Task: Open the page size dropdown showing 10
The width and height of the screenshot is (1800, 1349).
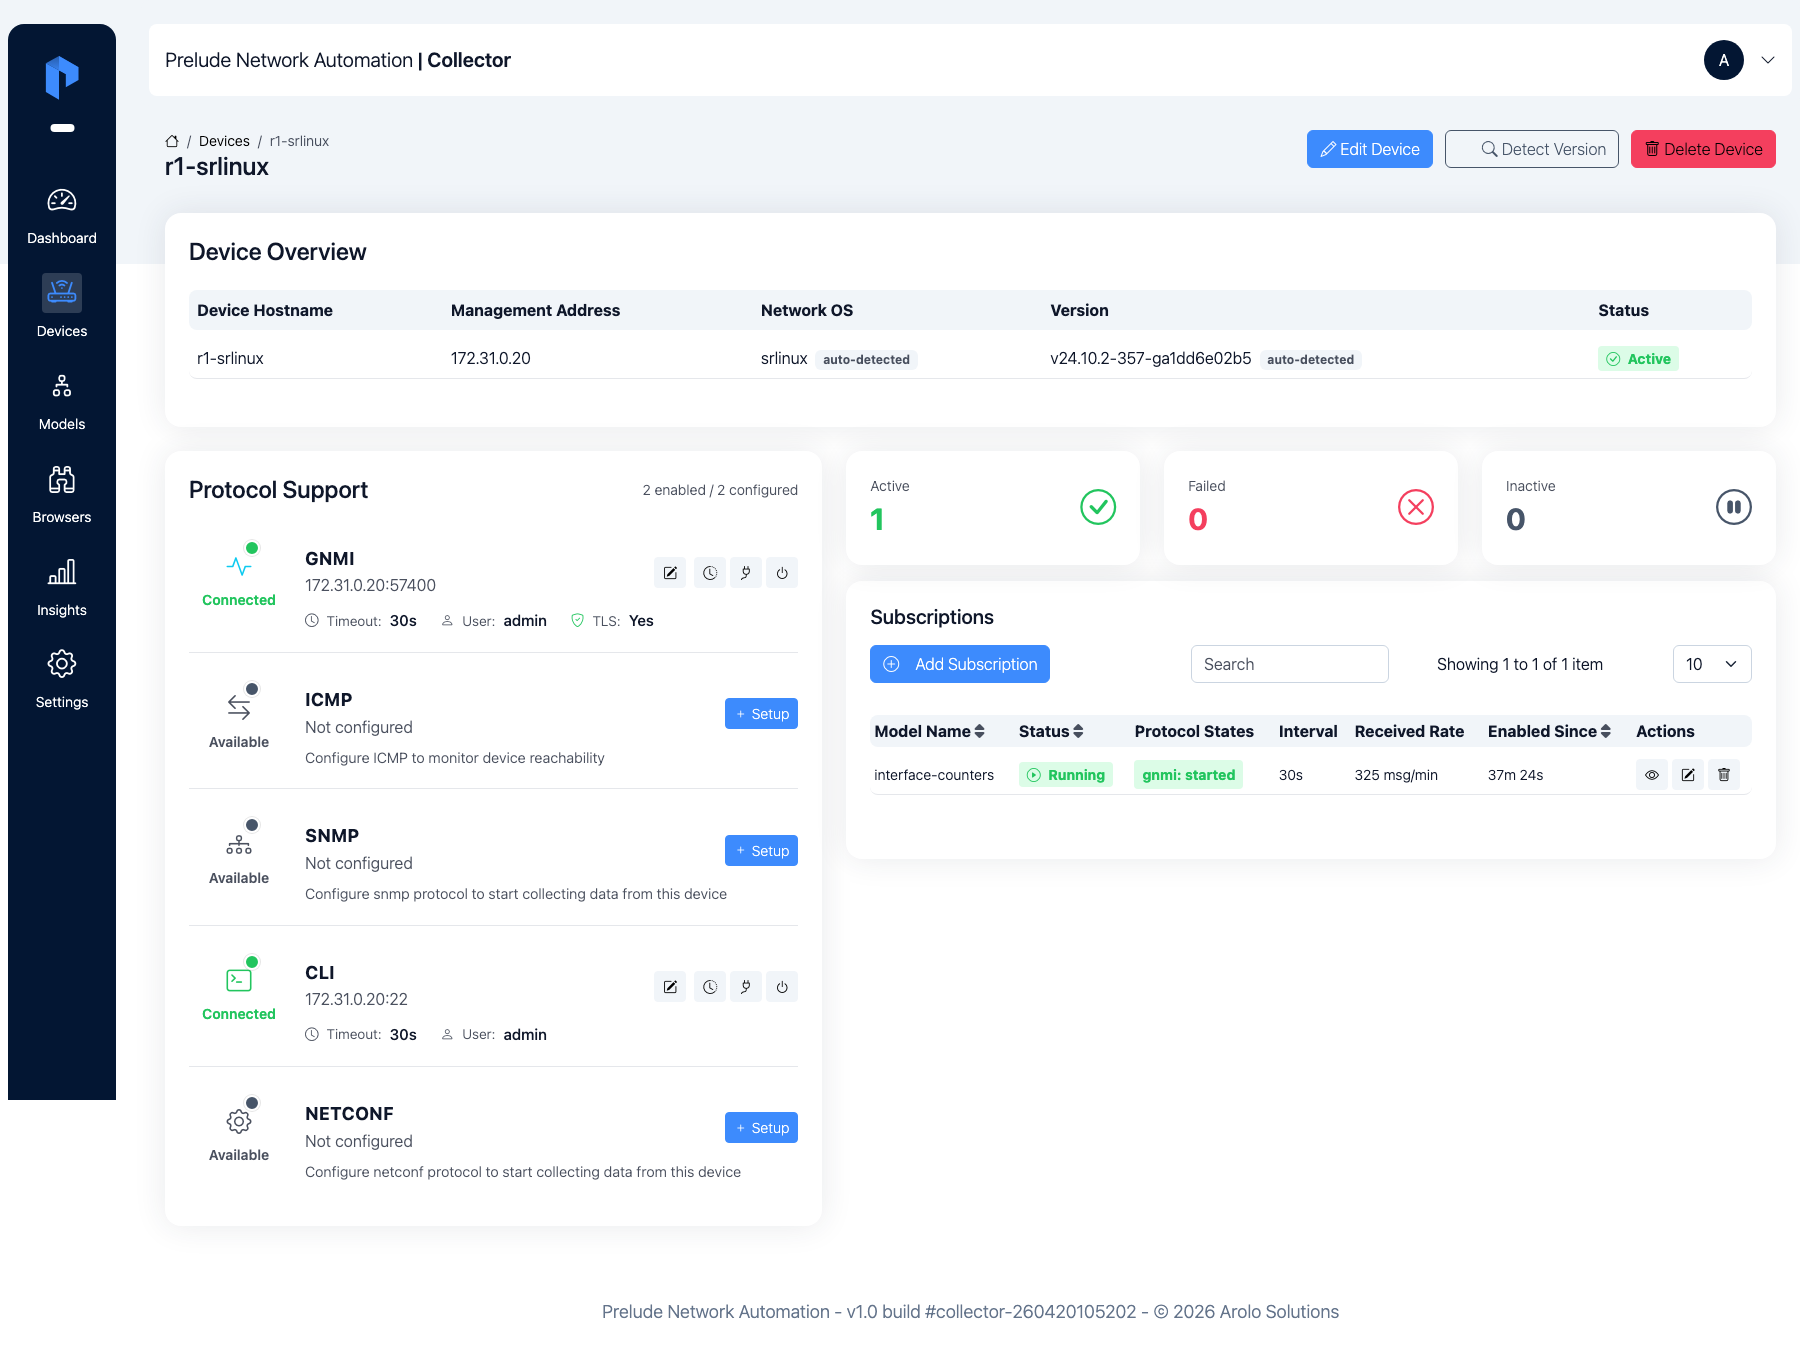Action: click(1712, 664)
